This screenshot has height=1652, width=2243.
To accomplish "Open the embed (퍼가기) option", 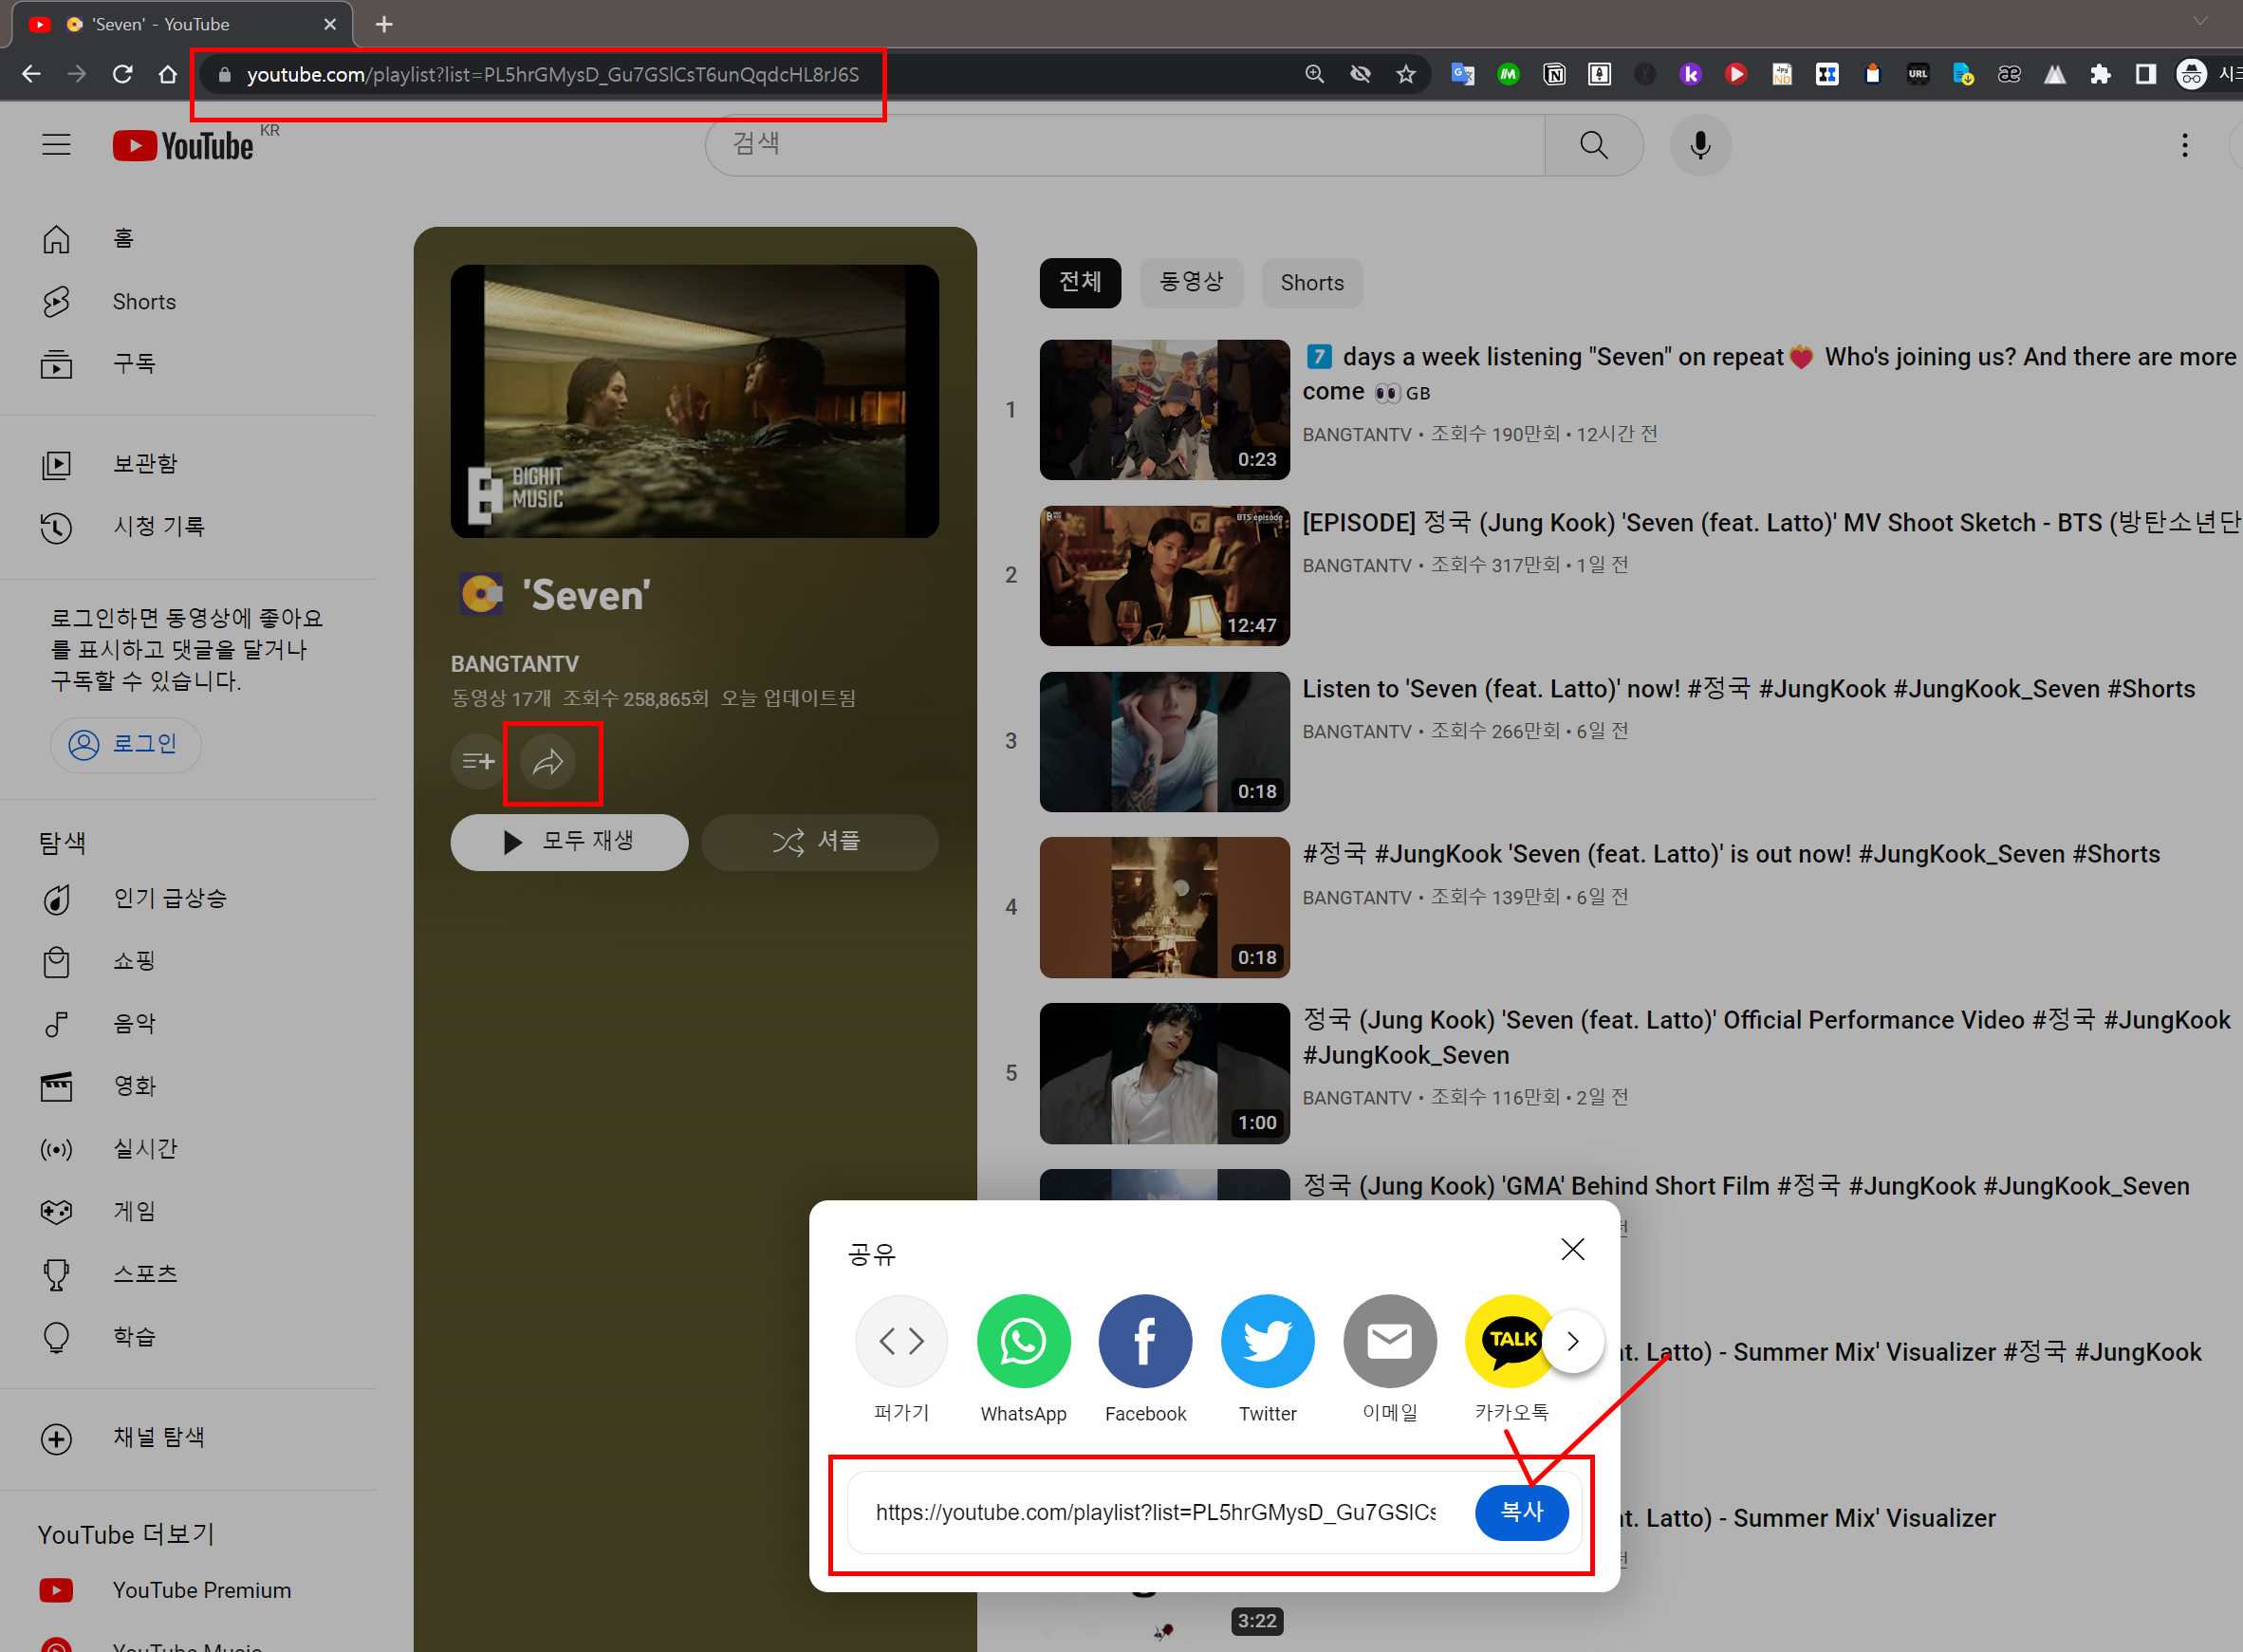I will [x=901, y=1340].
